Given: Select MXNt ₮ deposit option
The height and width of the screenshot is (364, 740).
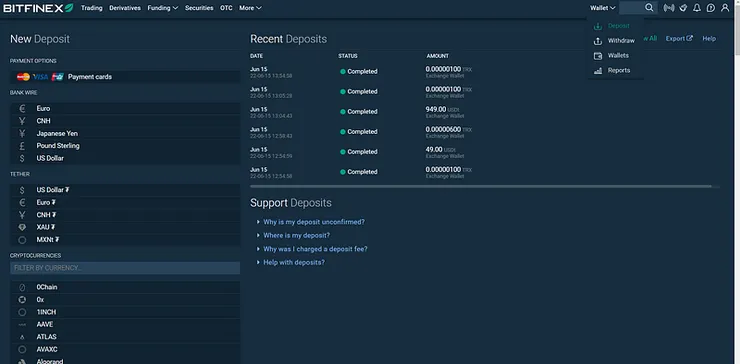Looking at the screenshot, I should [125, 240].
